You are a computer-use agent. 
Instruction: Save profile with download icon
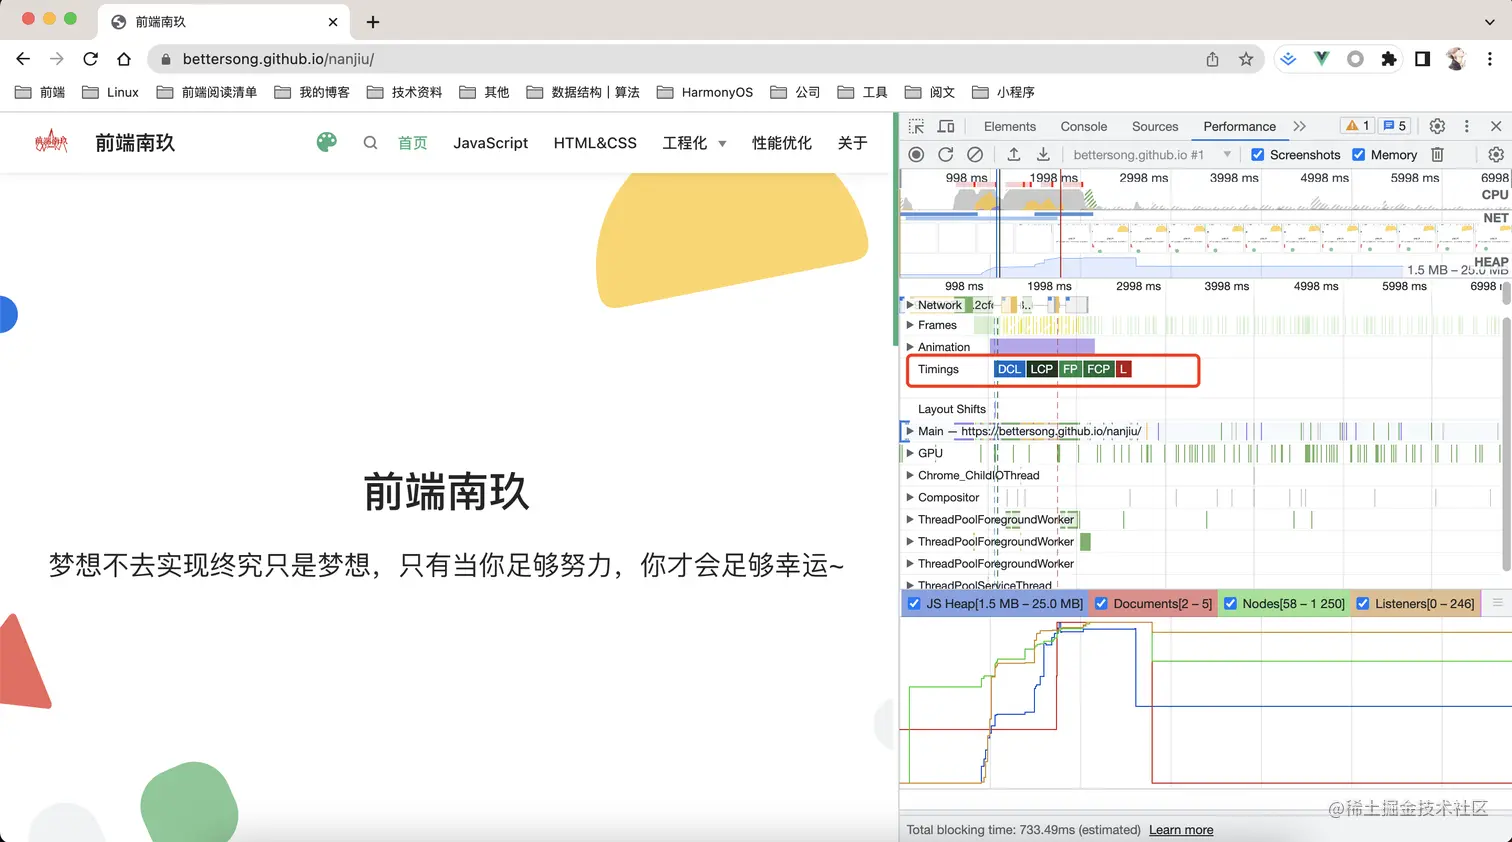coord(1043,154)
